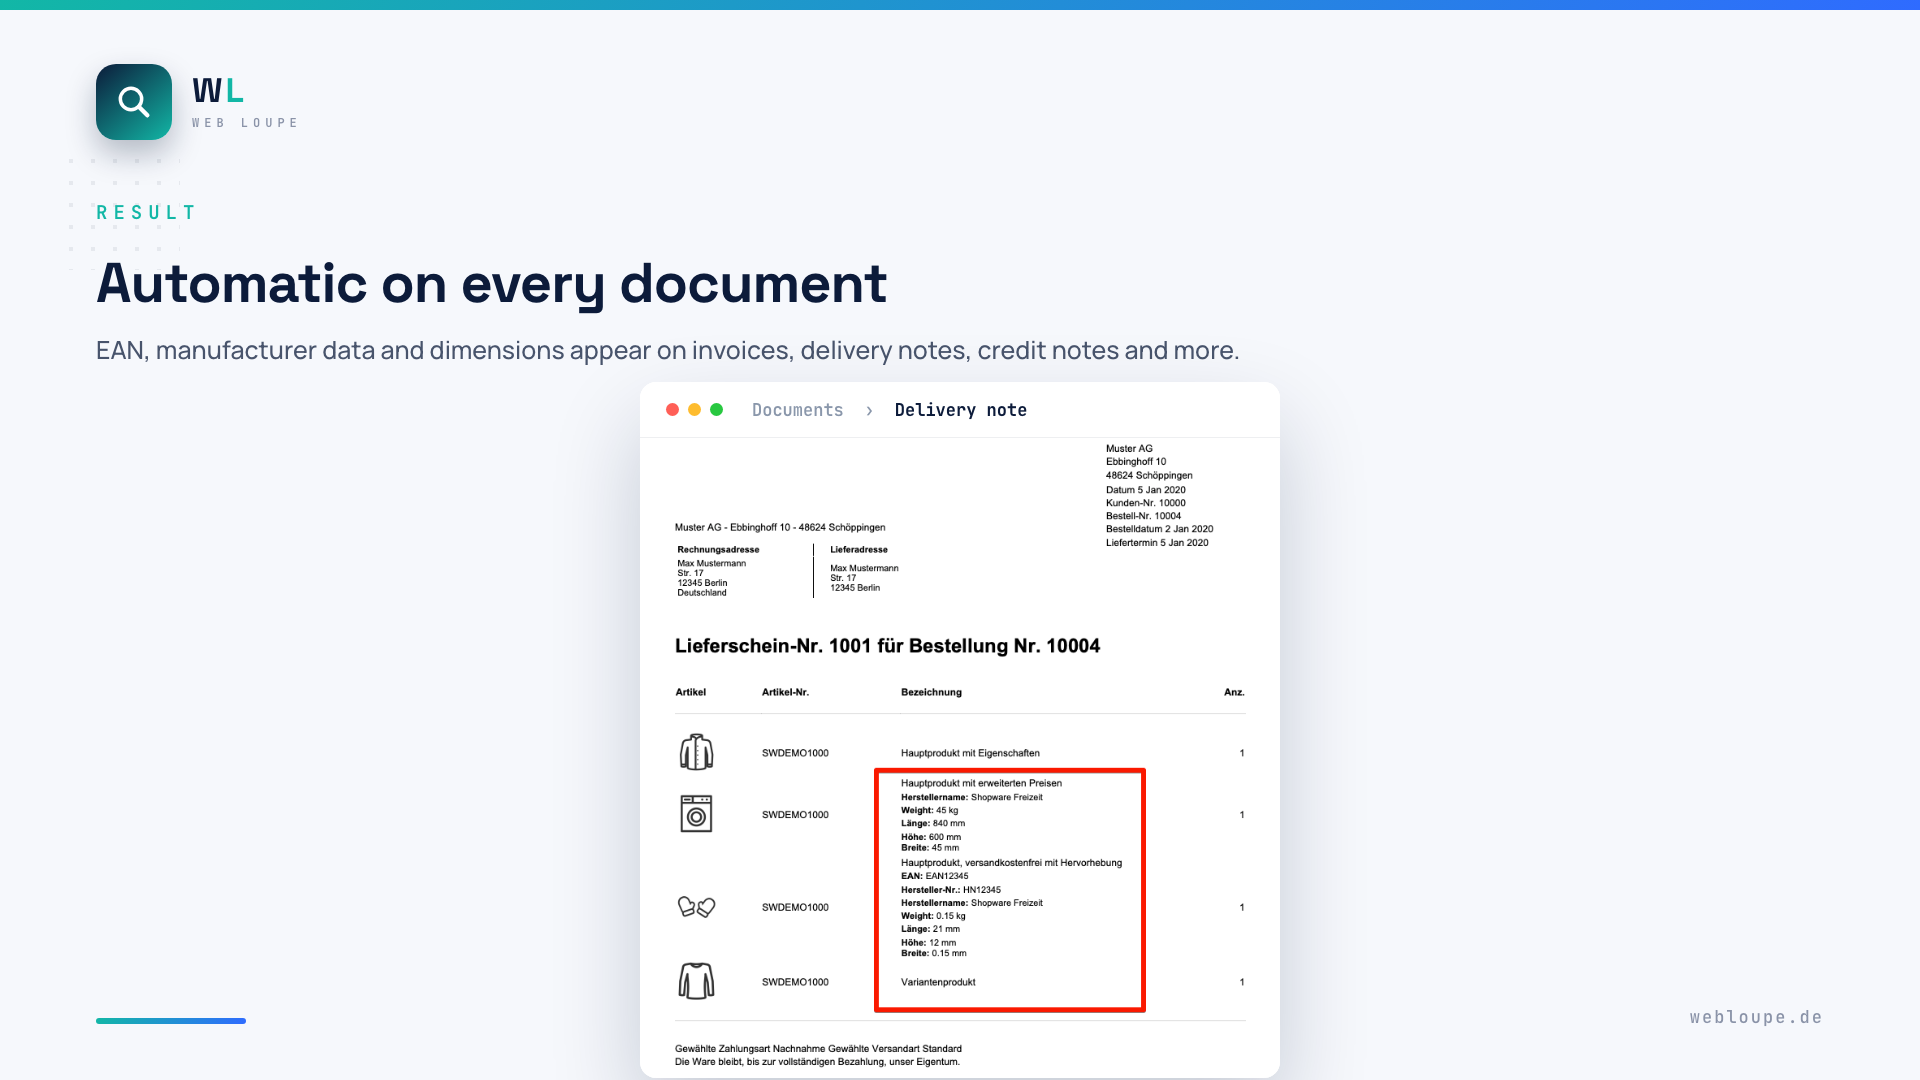Click the 'Gewählte Zahlungsart Nachnahme' footer line
This screenshot has height=1080, width=1920.
[818, 1049]
